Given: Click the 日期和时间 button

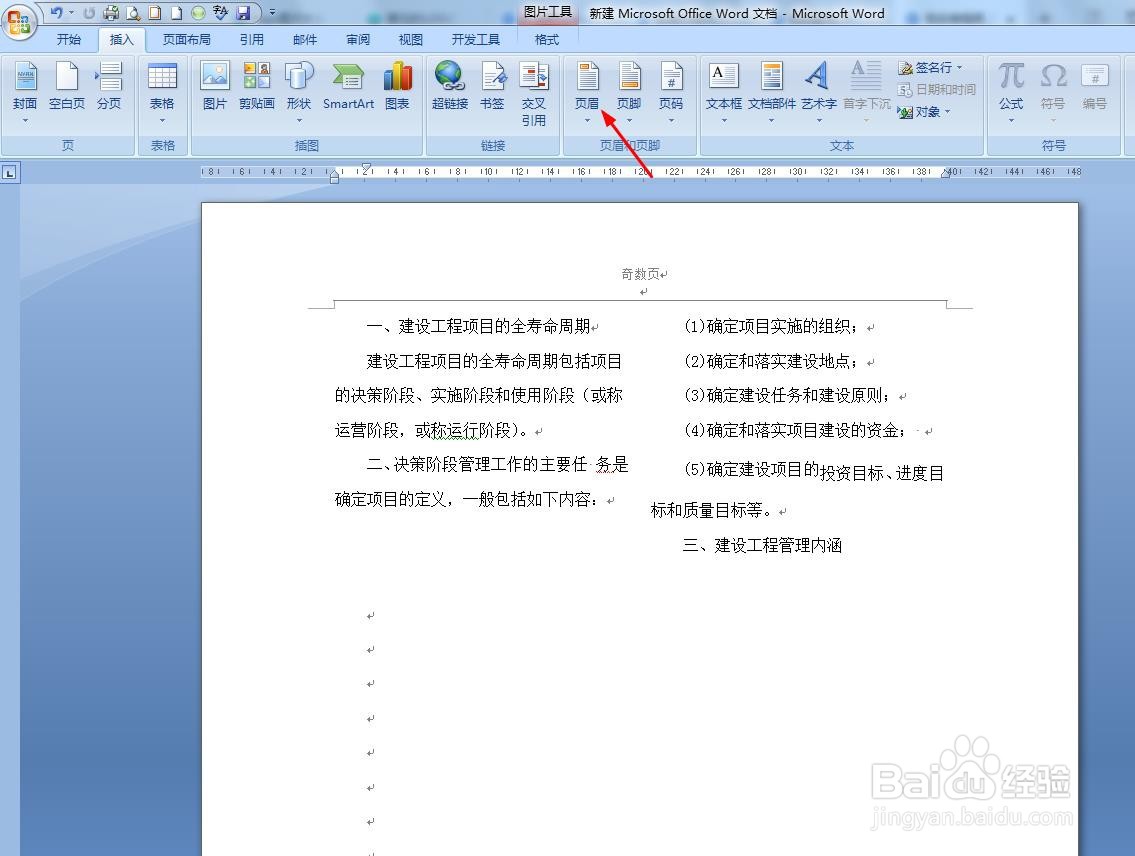Looking at the screenshot, I should tap(937, 90).
